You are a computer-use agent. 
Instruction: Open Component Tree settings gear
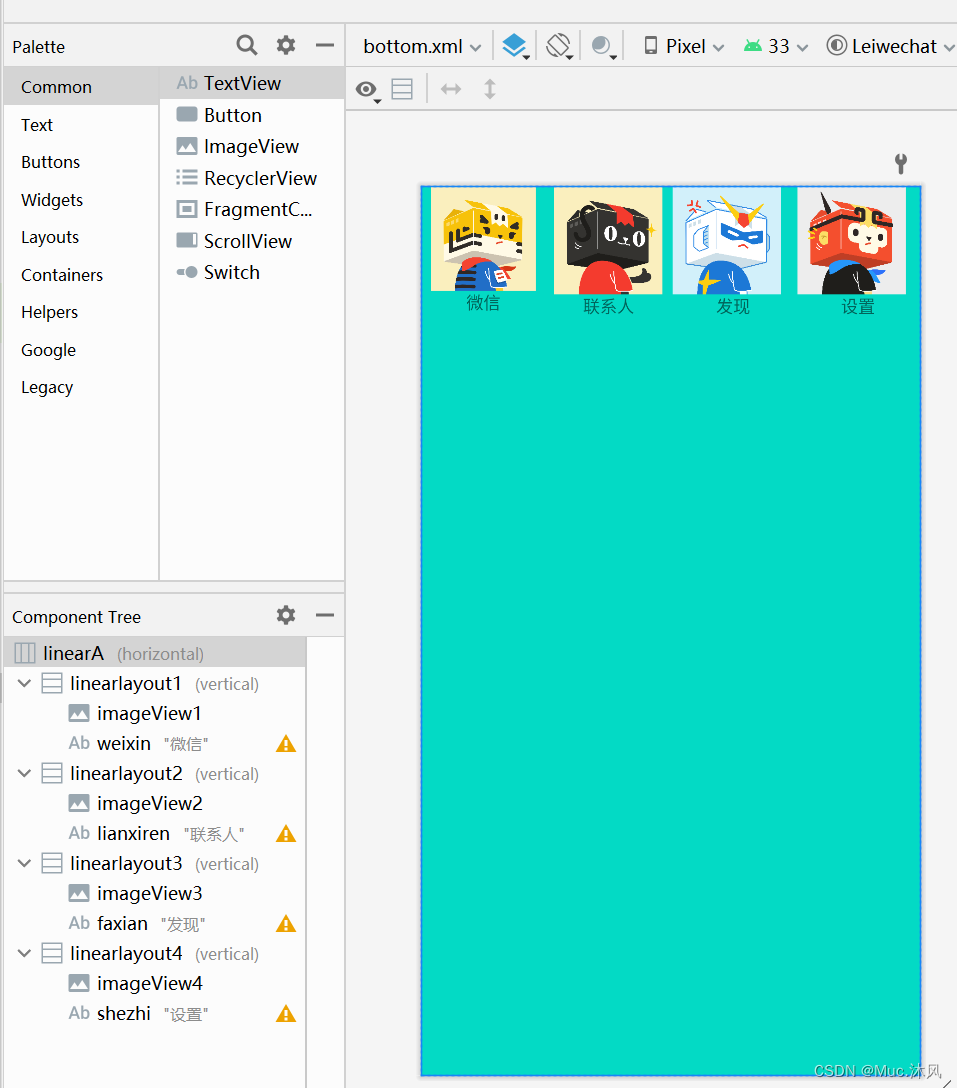point(286,615)
